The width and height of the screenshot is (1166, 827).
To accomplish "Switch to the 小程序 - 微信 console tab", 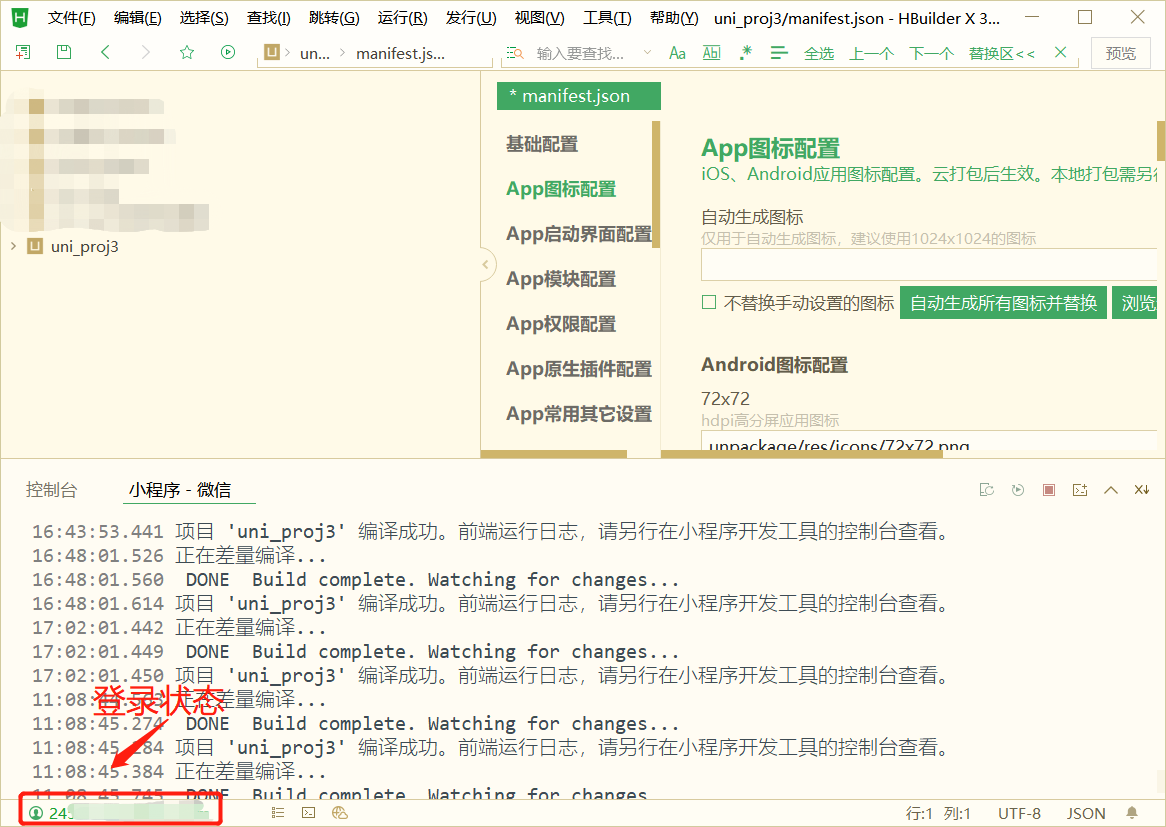I will [189, 491].
